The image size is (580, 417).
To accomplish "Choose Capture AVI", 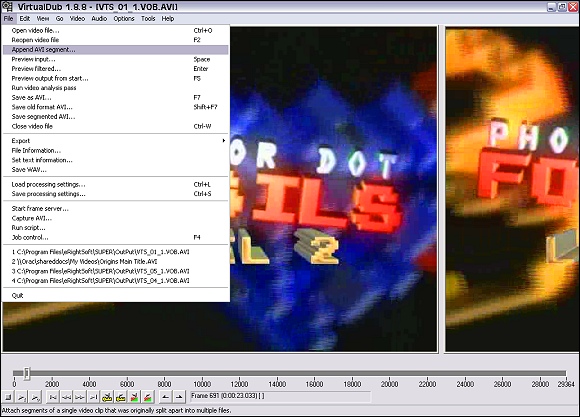I will (115, 218).
